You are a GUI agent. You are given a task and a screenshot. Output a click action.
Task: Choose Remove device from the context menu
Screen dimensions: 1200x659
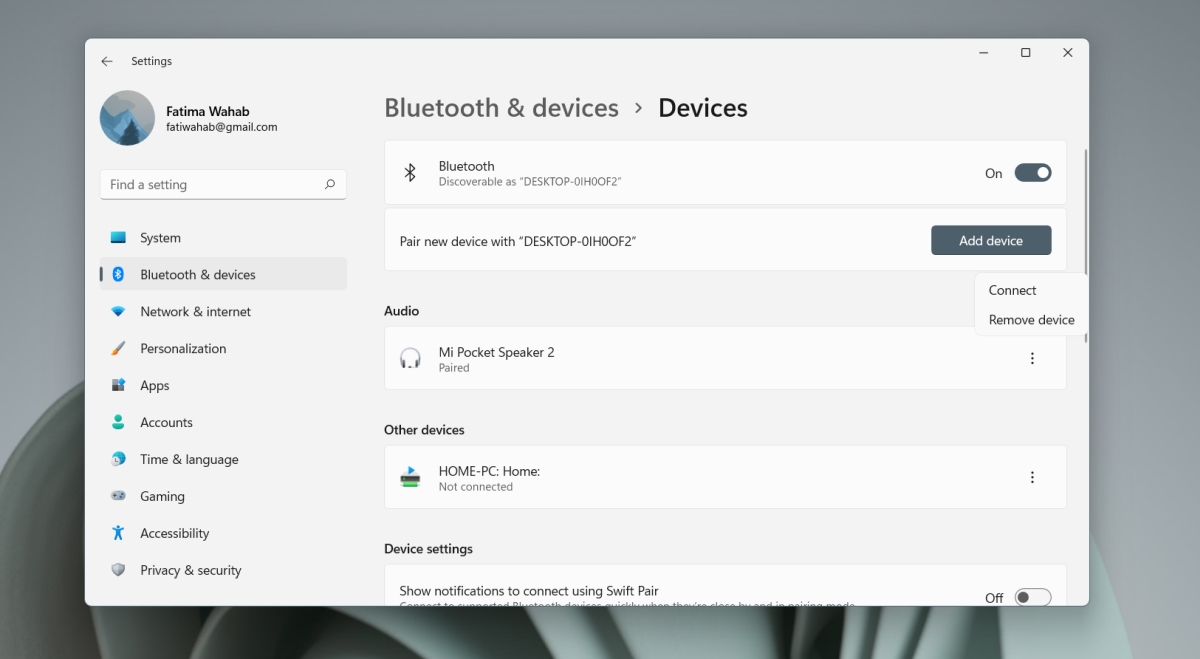point(1031,320)
